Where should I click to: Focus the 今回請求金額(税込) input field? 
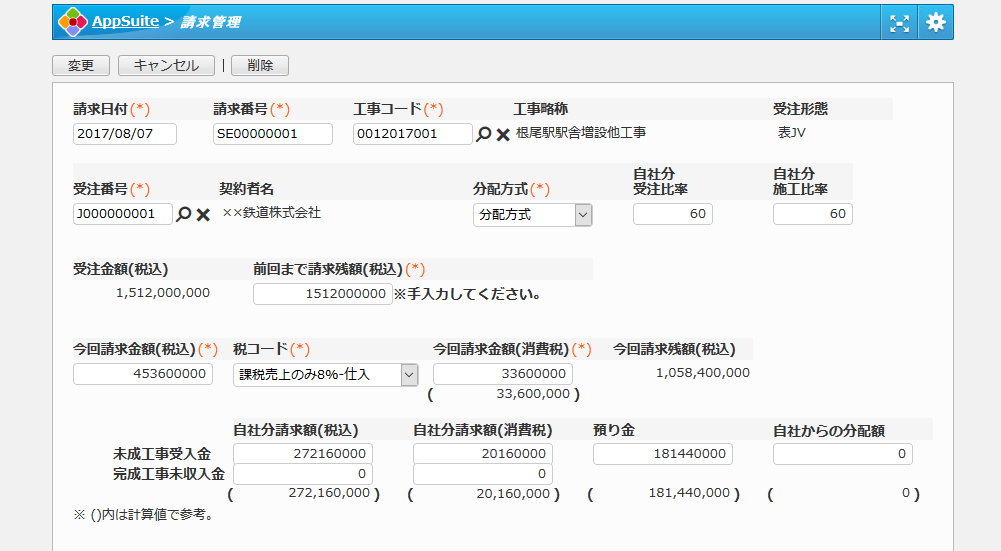pyautogui.click(x=142, y=374)
